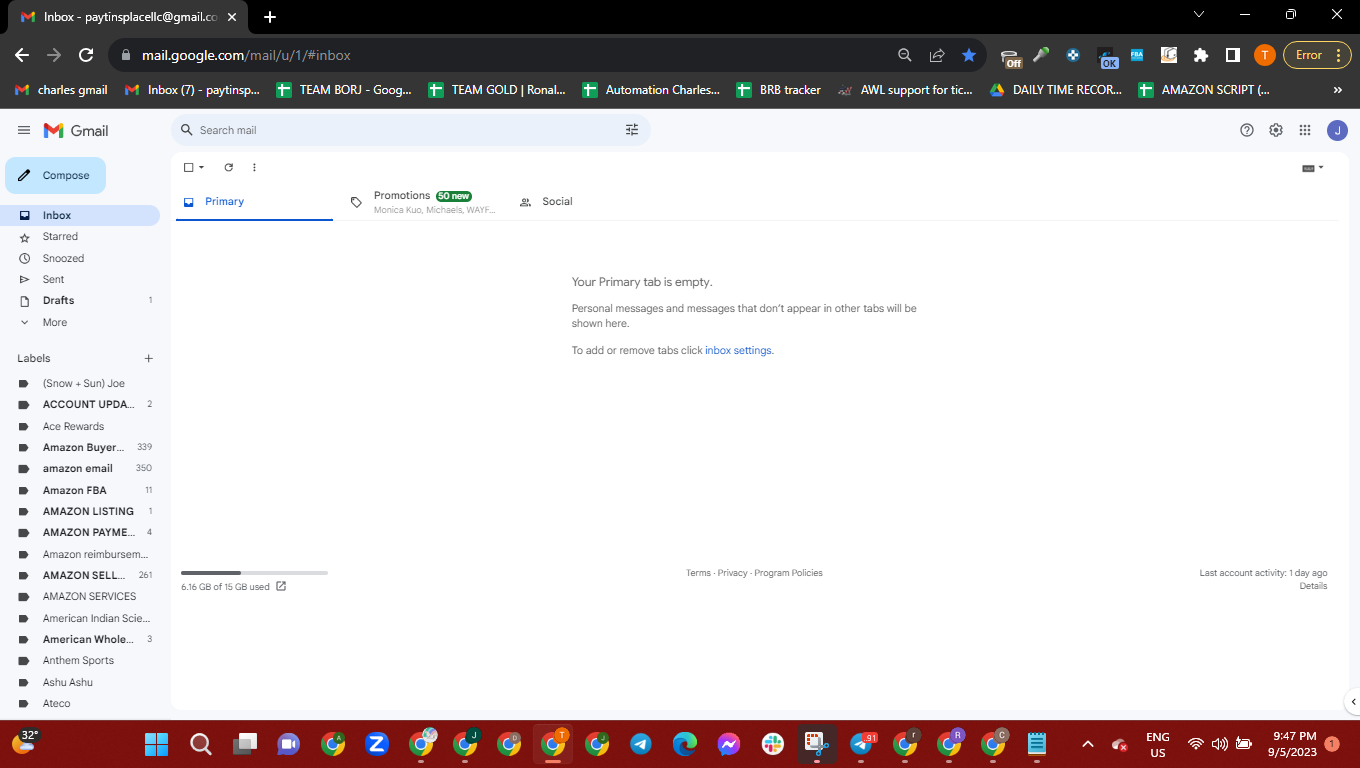1360x768 pixels.
Task: Open the Ace Rewards label
Action: click(80, 426)
